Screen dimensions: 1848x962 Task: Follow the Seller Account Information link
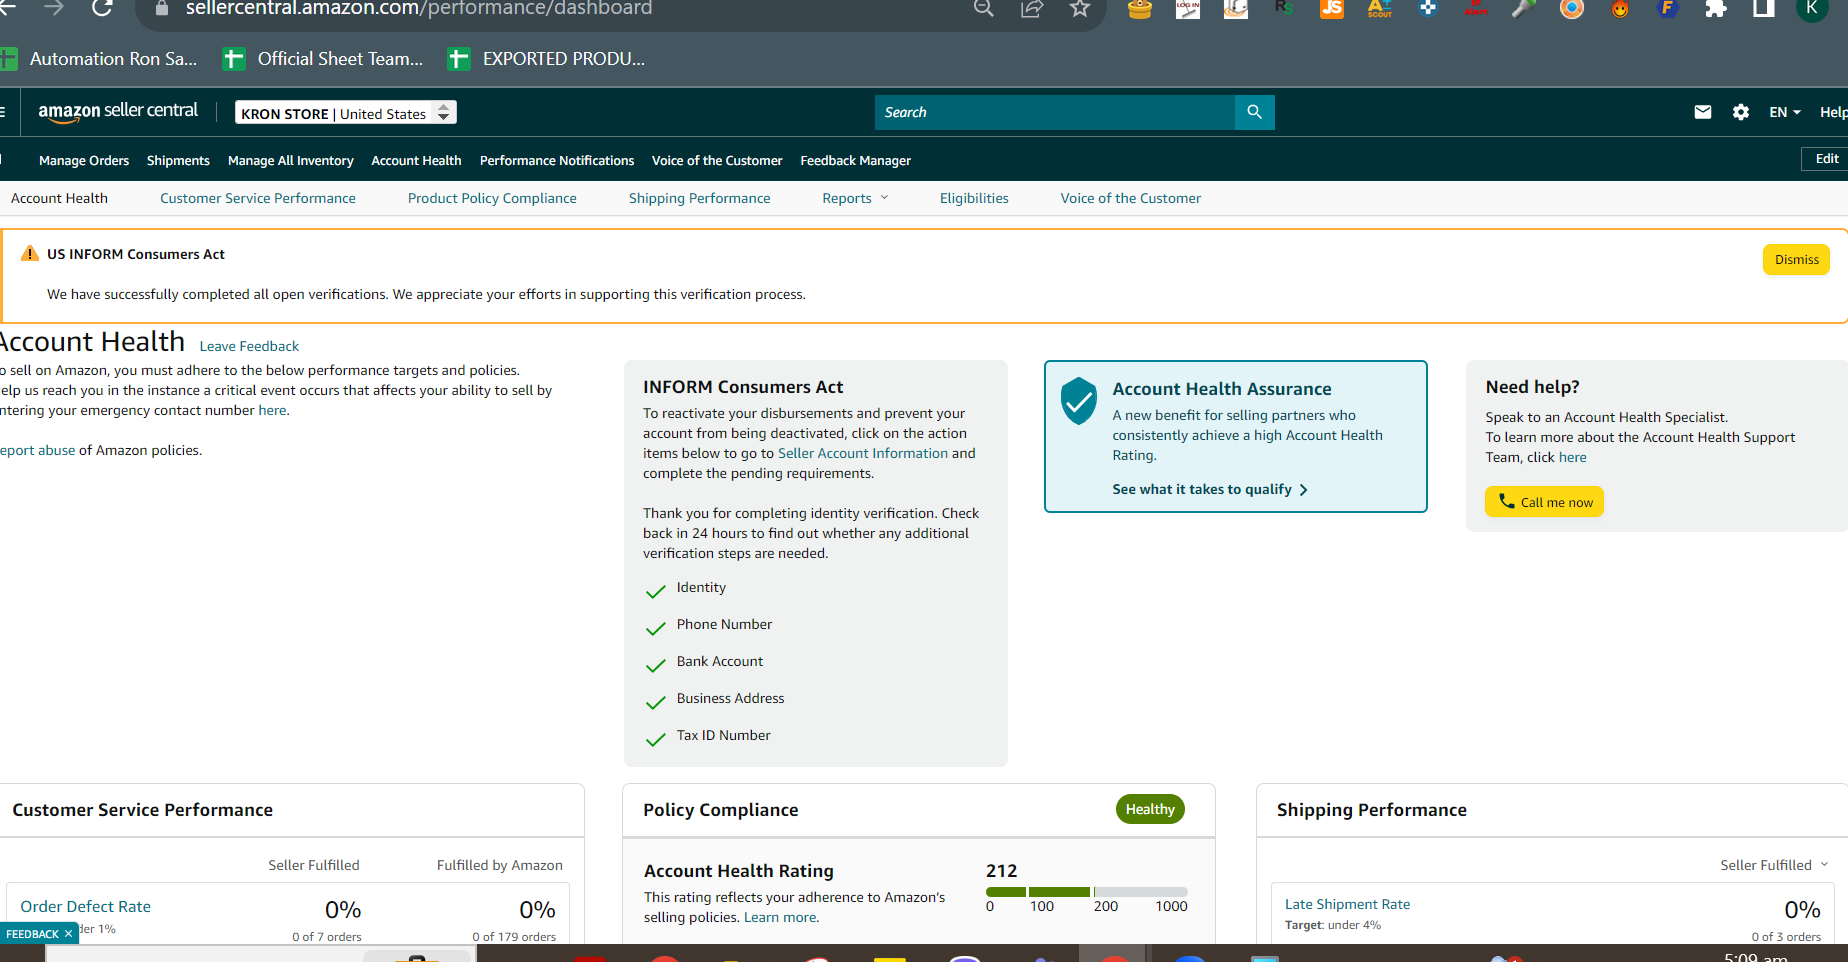[863, 453]
